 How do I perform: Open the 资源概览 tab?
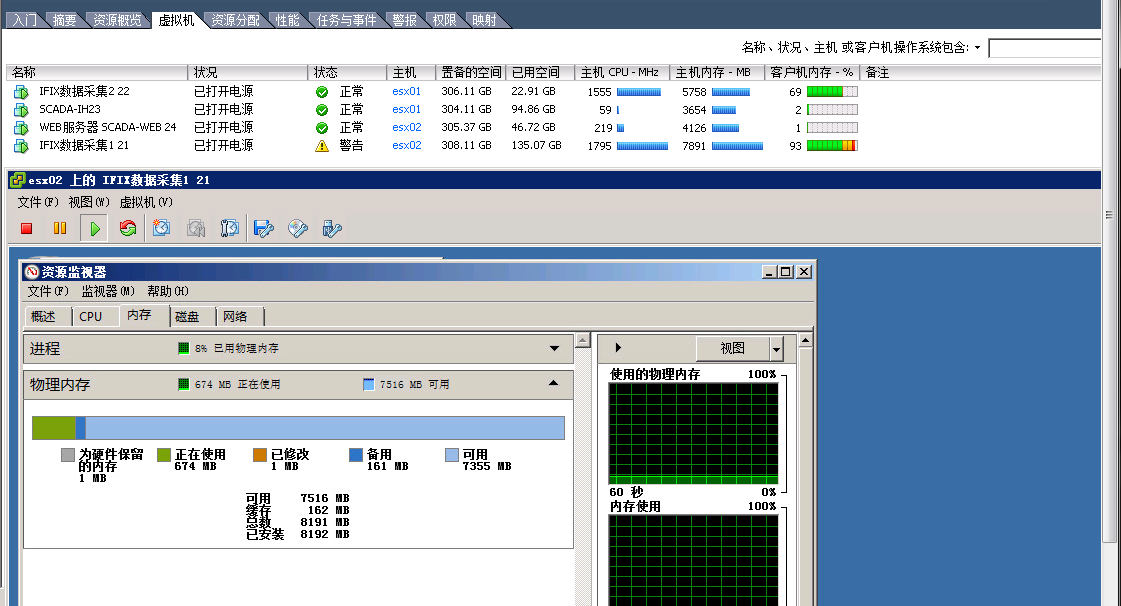pyautogui.click(x=117, y=20)
